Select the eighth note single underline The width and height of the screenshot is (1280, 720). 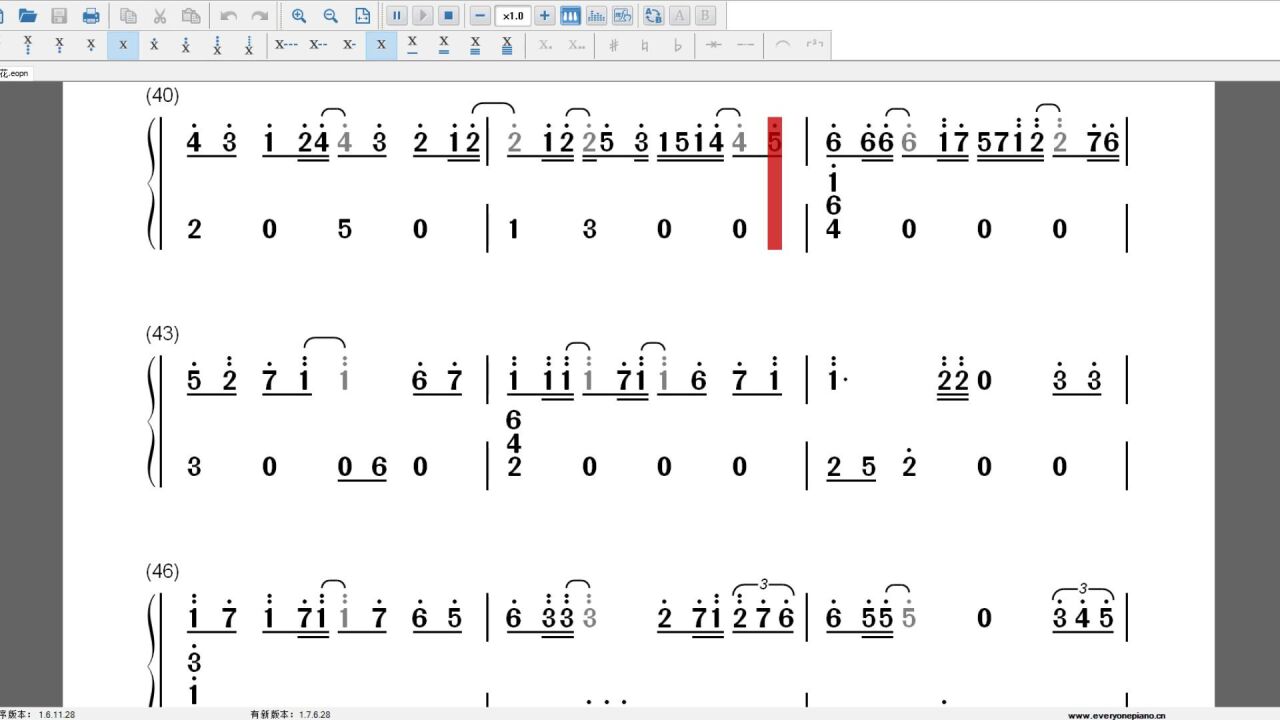click(x=412, y=45)
